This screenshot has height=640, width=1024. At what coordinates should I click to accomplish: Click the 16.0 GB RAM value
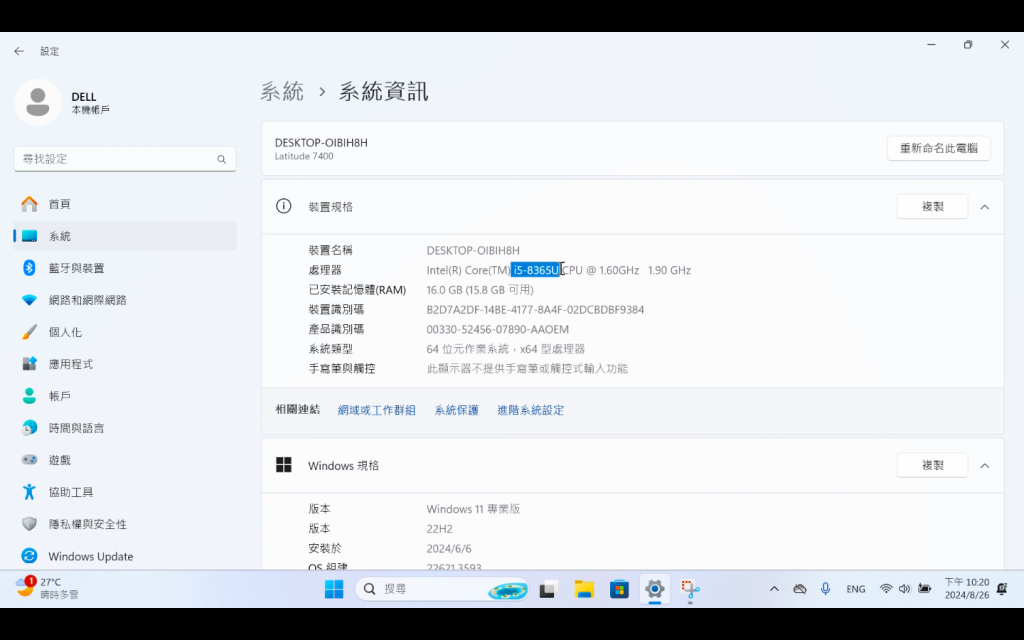480,289
